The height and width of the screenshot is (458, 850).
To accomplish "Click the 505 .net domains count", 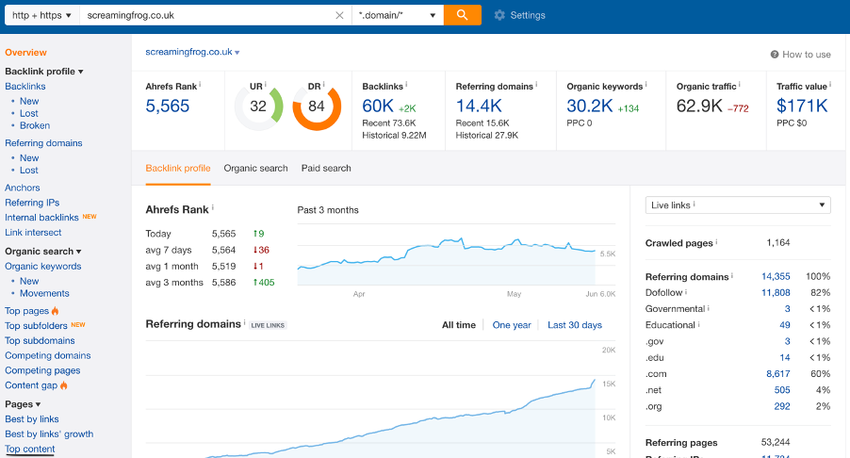I will coord(782,390).
